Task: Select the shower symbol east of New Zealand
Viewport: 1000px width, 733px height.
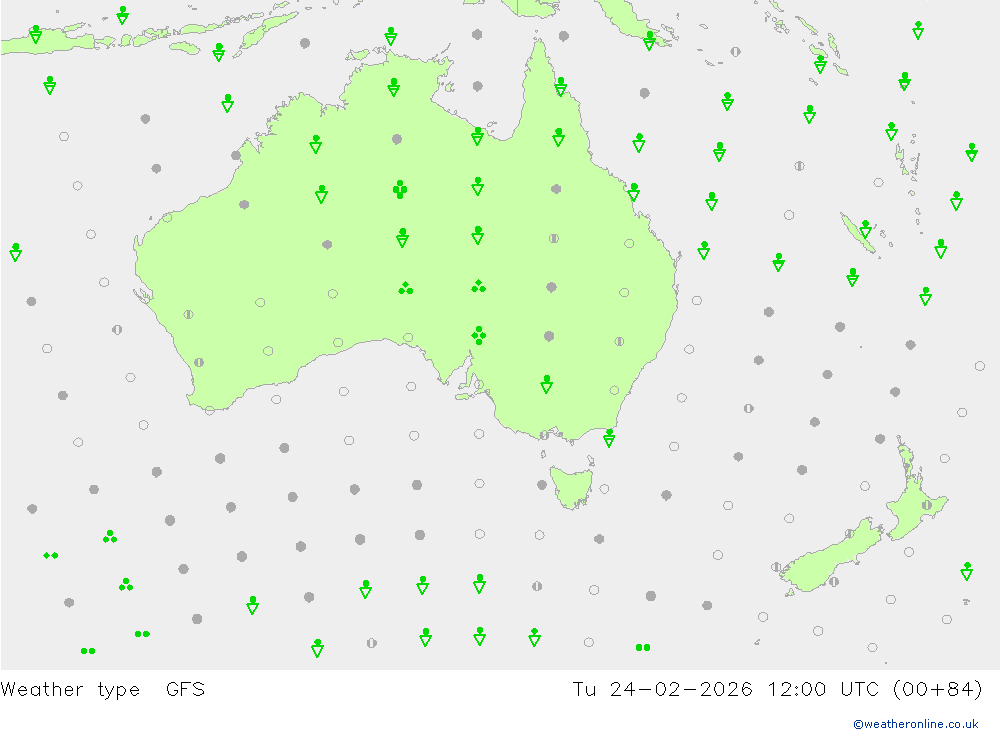Action: (x=967, y=570)
